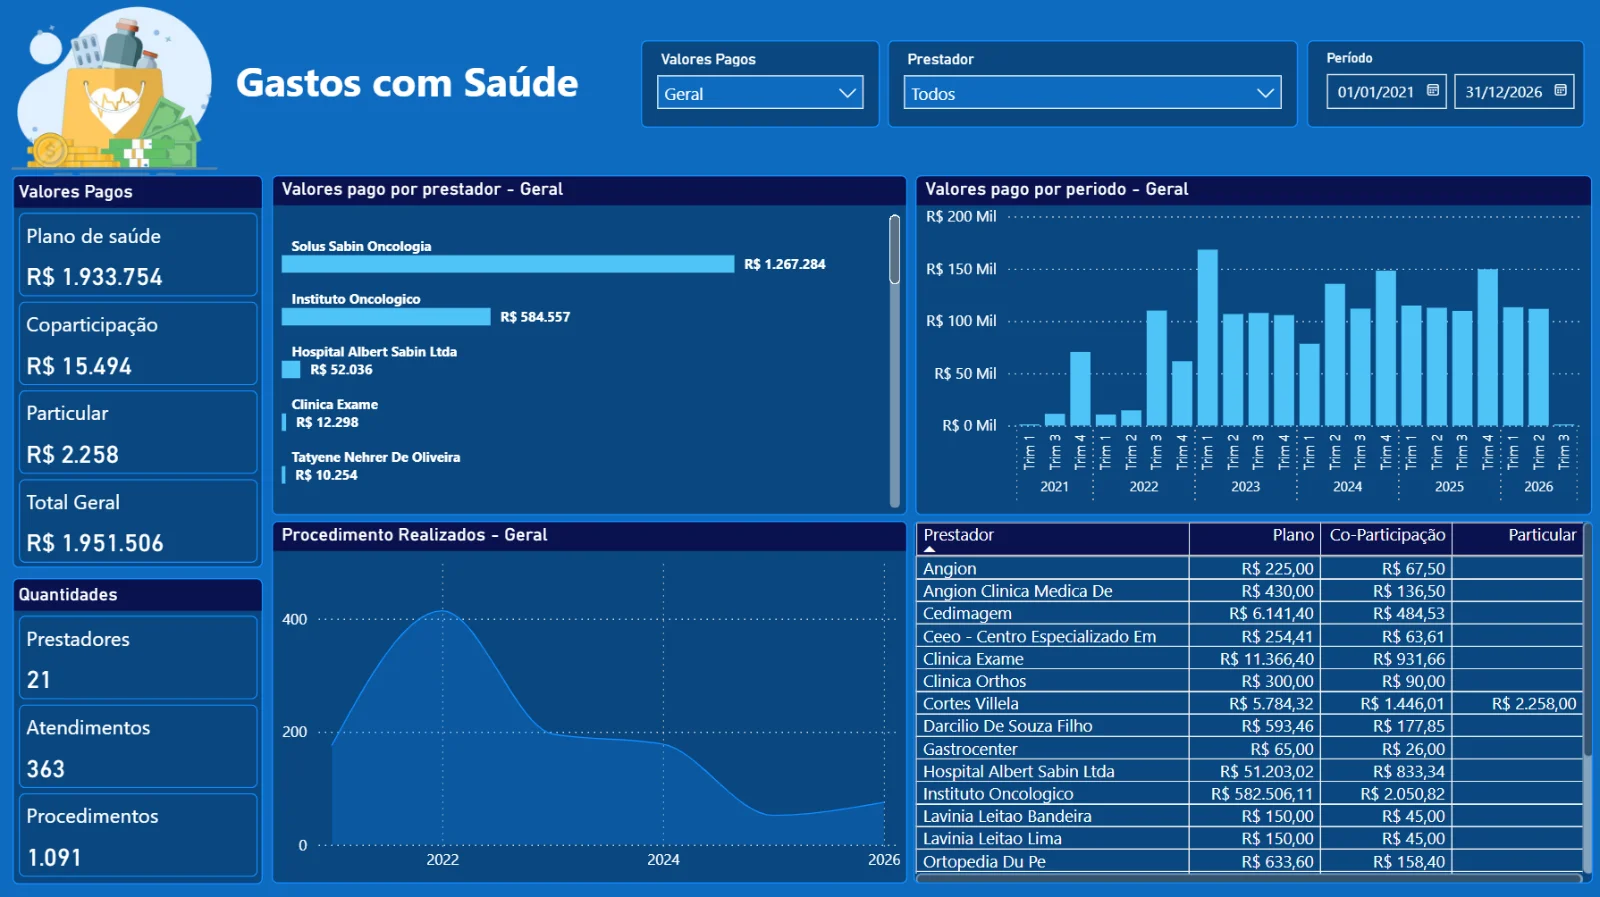Select the Ortopedia Du Pe row
This screenshot has height=897, width=1600.
click(x=1249, y=861)
